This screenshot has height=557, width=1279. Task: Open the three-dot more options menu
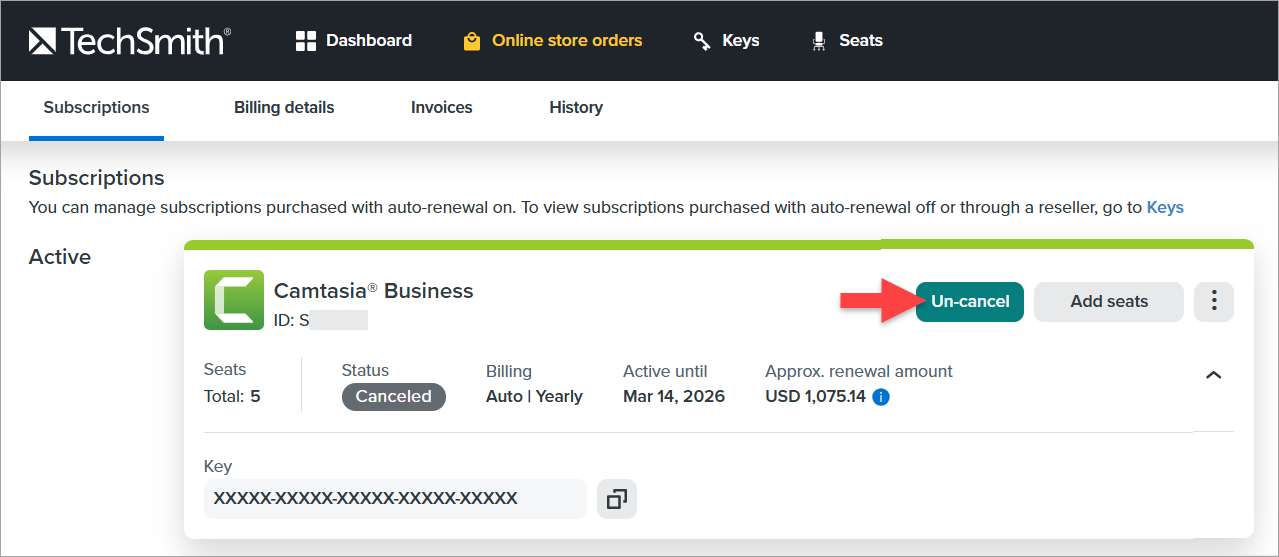[1214, 301]
